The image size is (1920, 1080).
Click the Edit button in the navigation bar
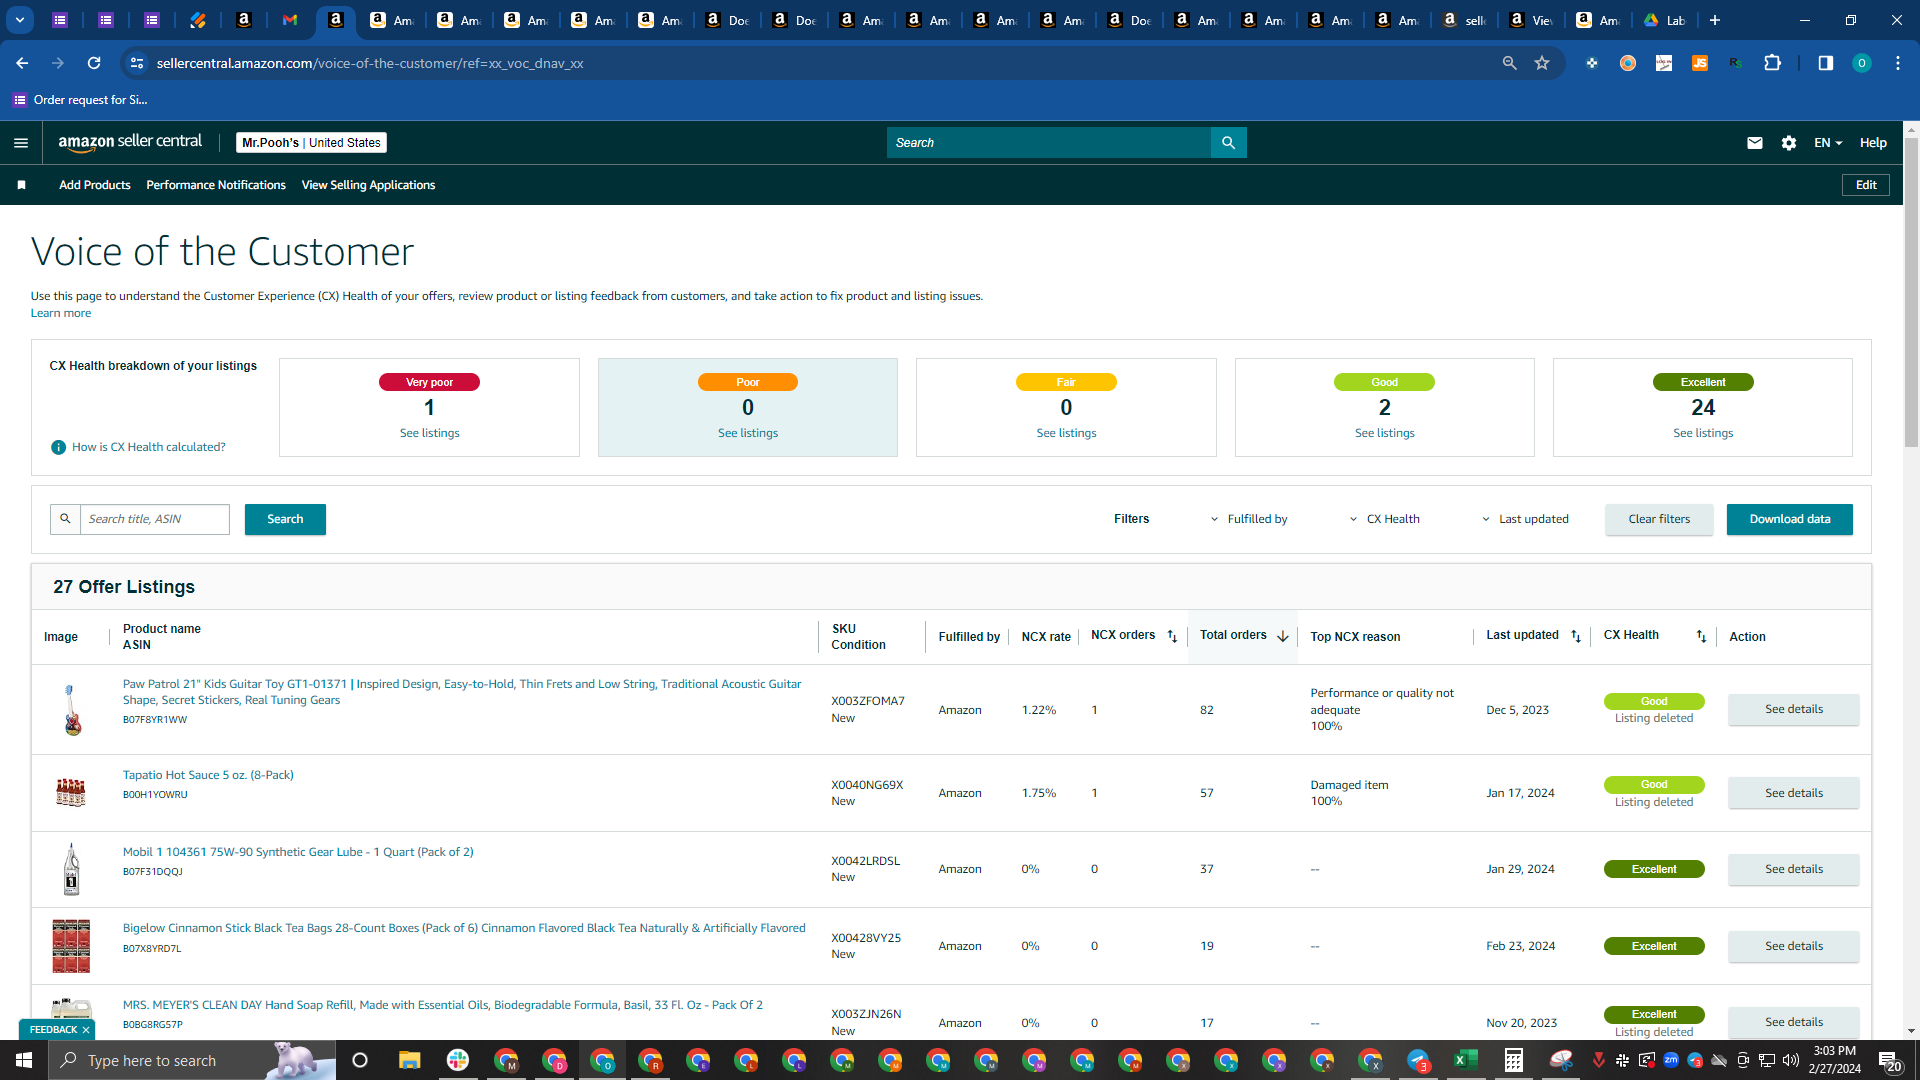pos(1866,185)
